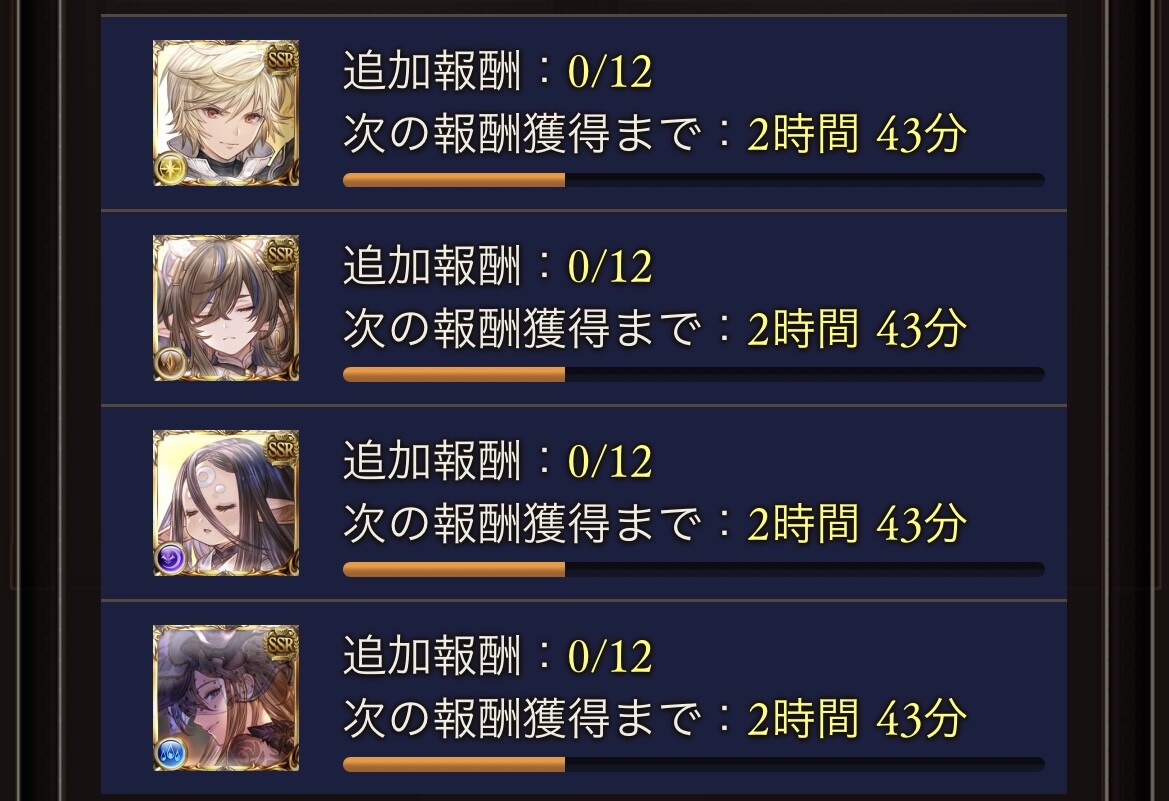Click the SSR badge on the third portrait
Viewport: 1169px width, 801px height.
281,448
